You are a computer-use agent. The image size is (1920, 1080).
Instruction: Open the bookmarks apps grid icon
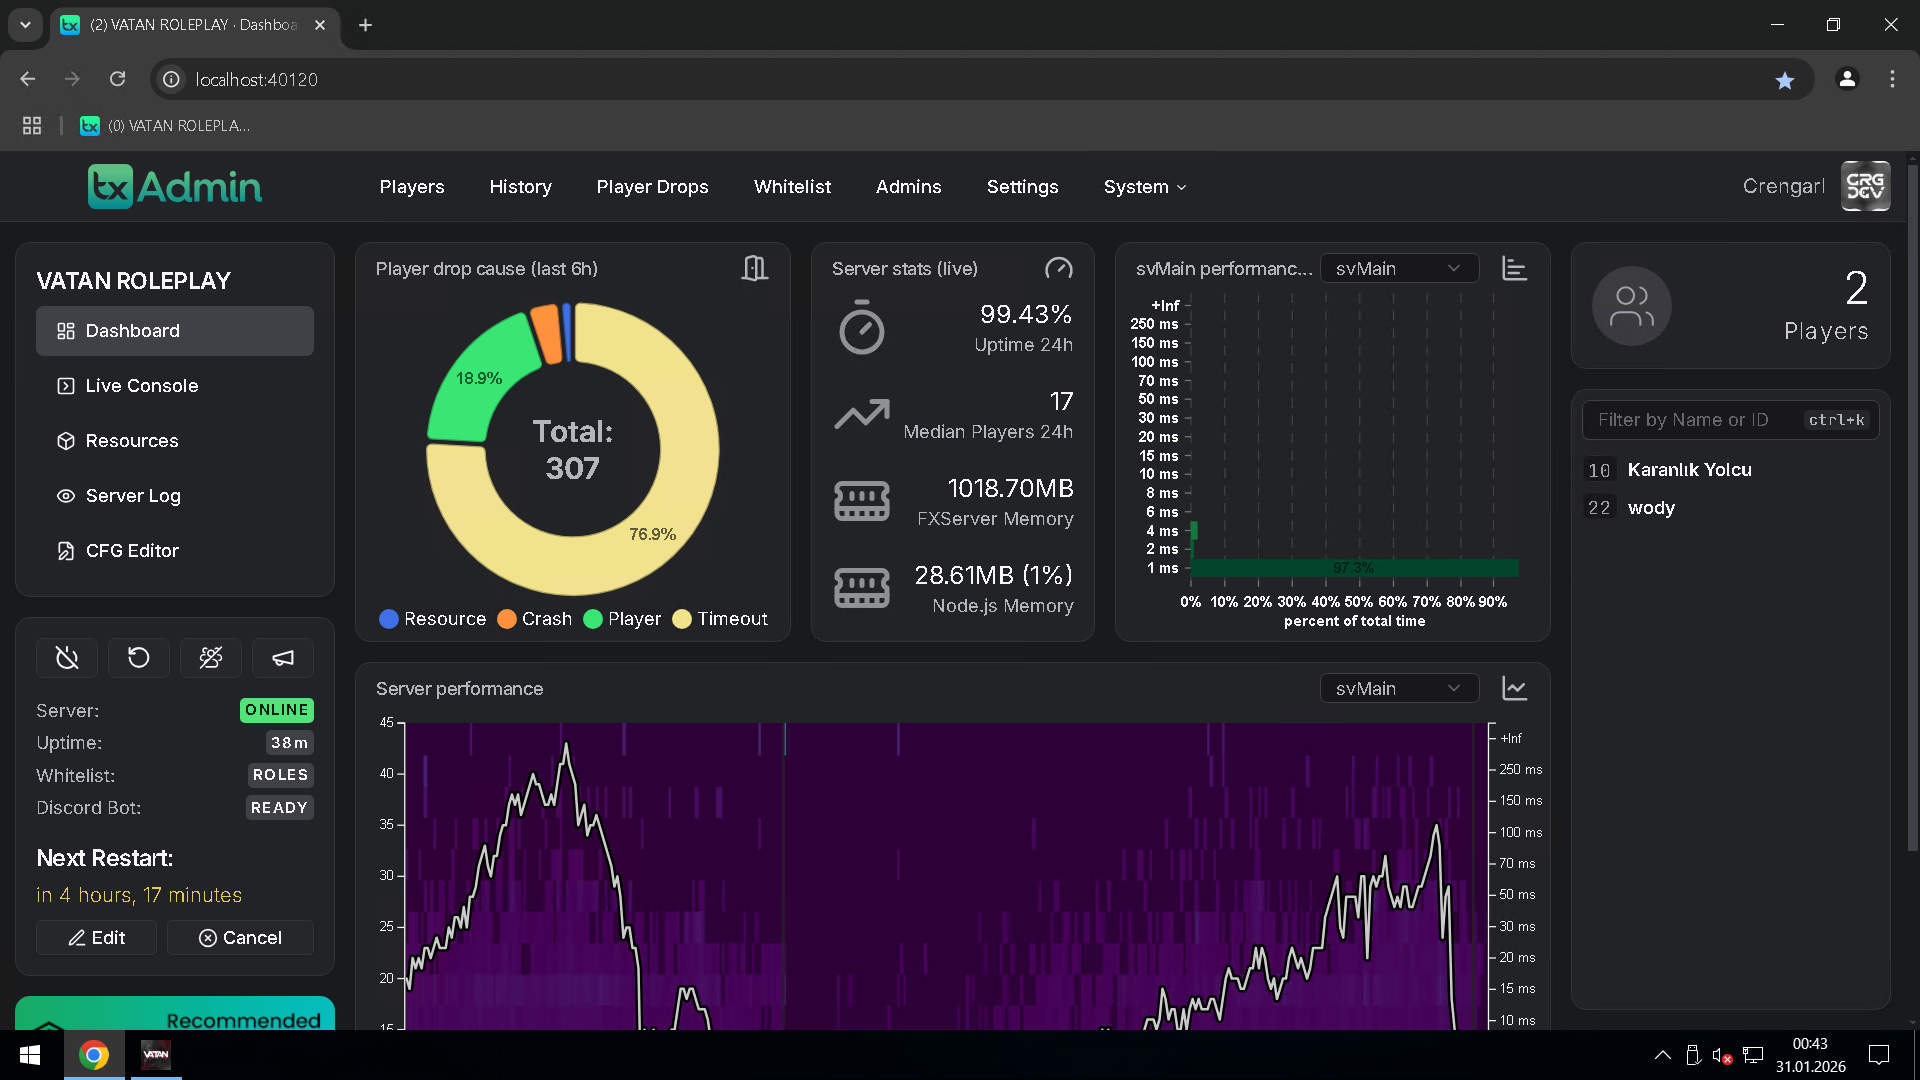point(32,126)
